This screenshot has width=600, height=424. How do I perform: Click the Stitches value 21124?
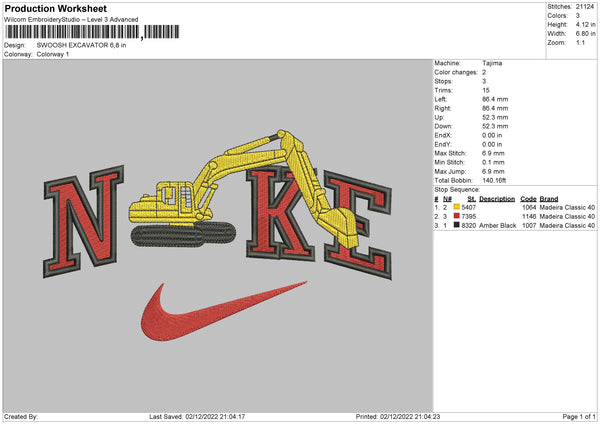tap(585, 7)
